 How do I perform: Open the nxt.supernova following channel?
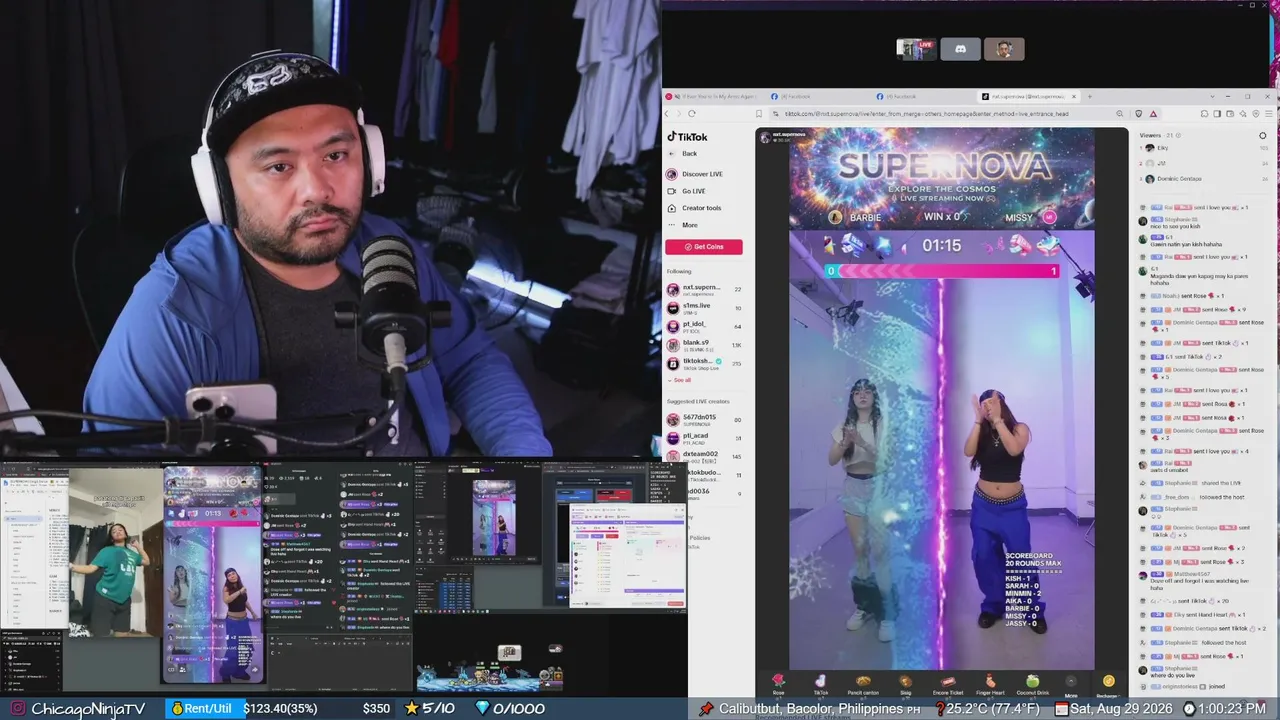[x=704, y=290]
